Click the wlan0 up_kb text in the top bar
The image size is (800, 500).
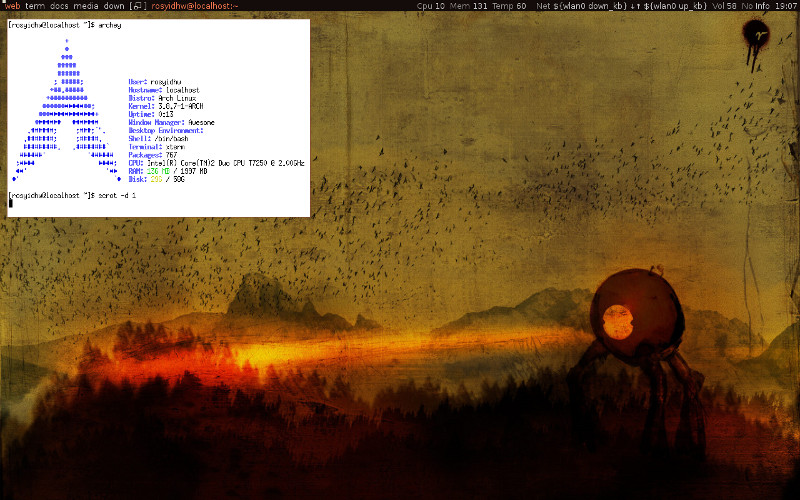pyautogui.click(x=674, y=6)
